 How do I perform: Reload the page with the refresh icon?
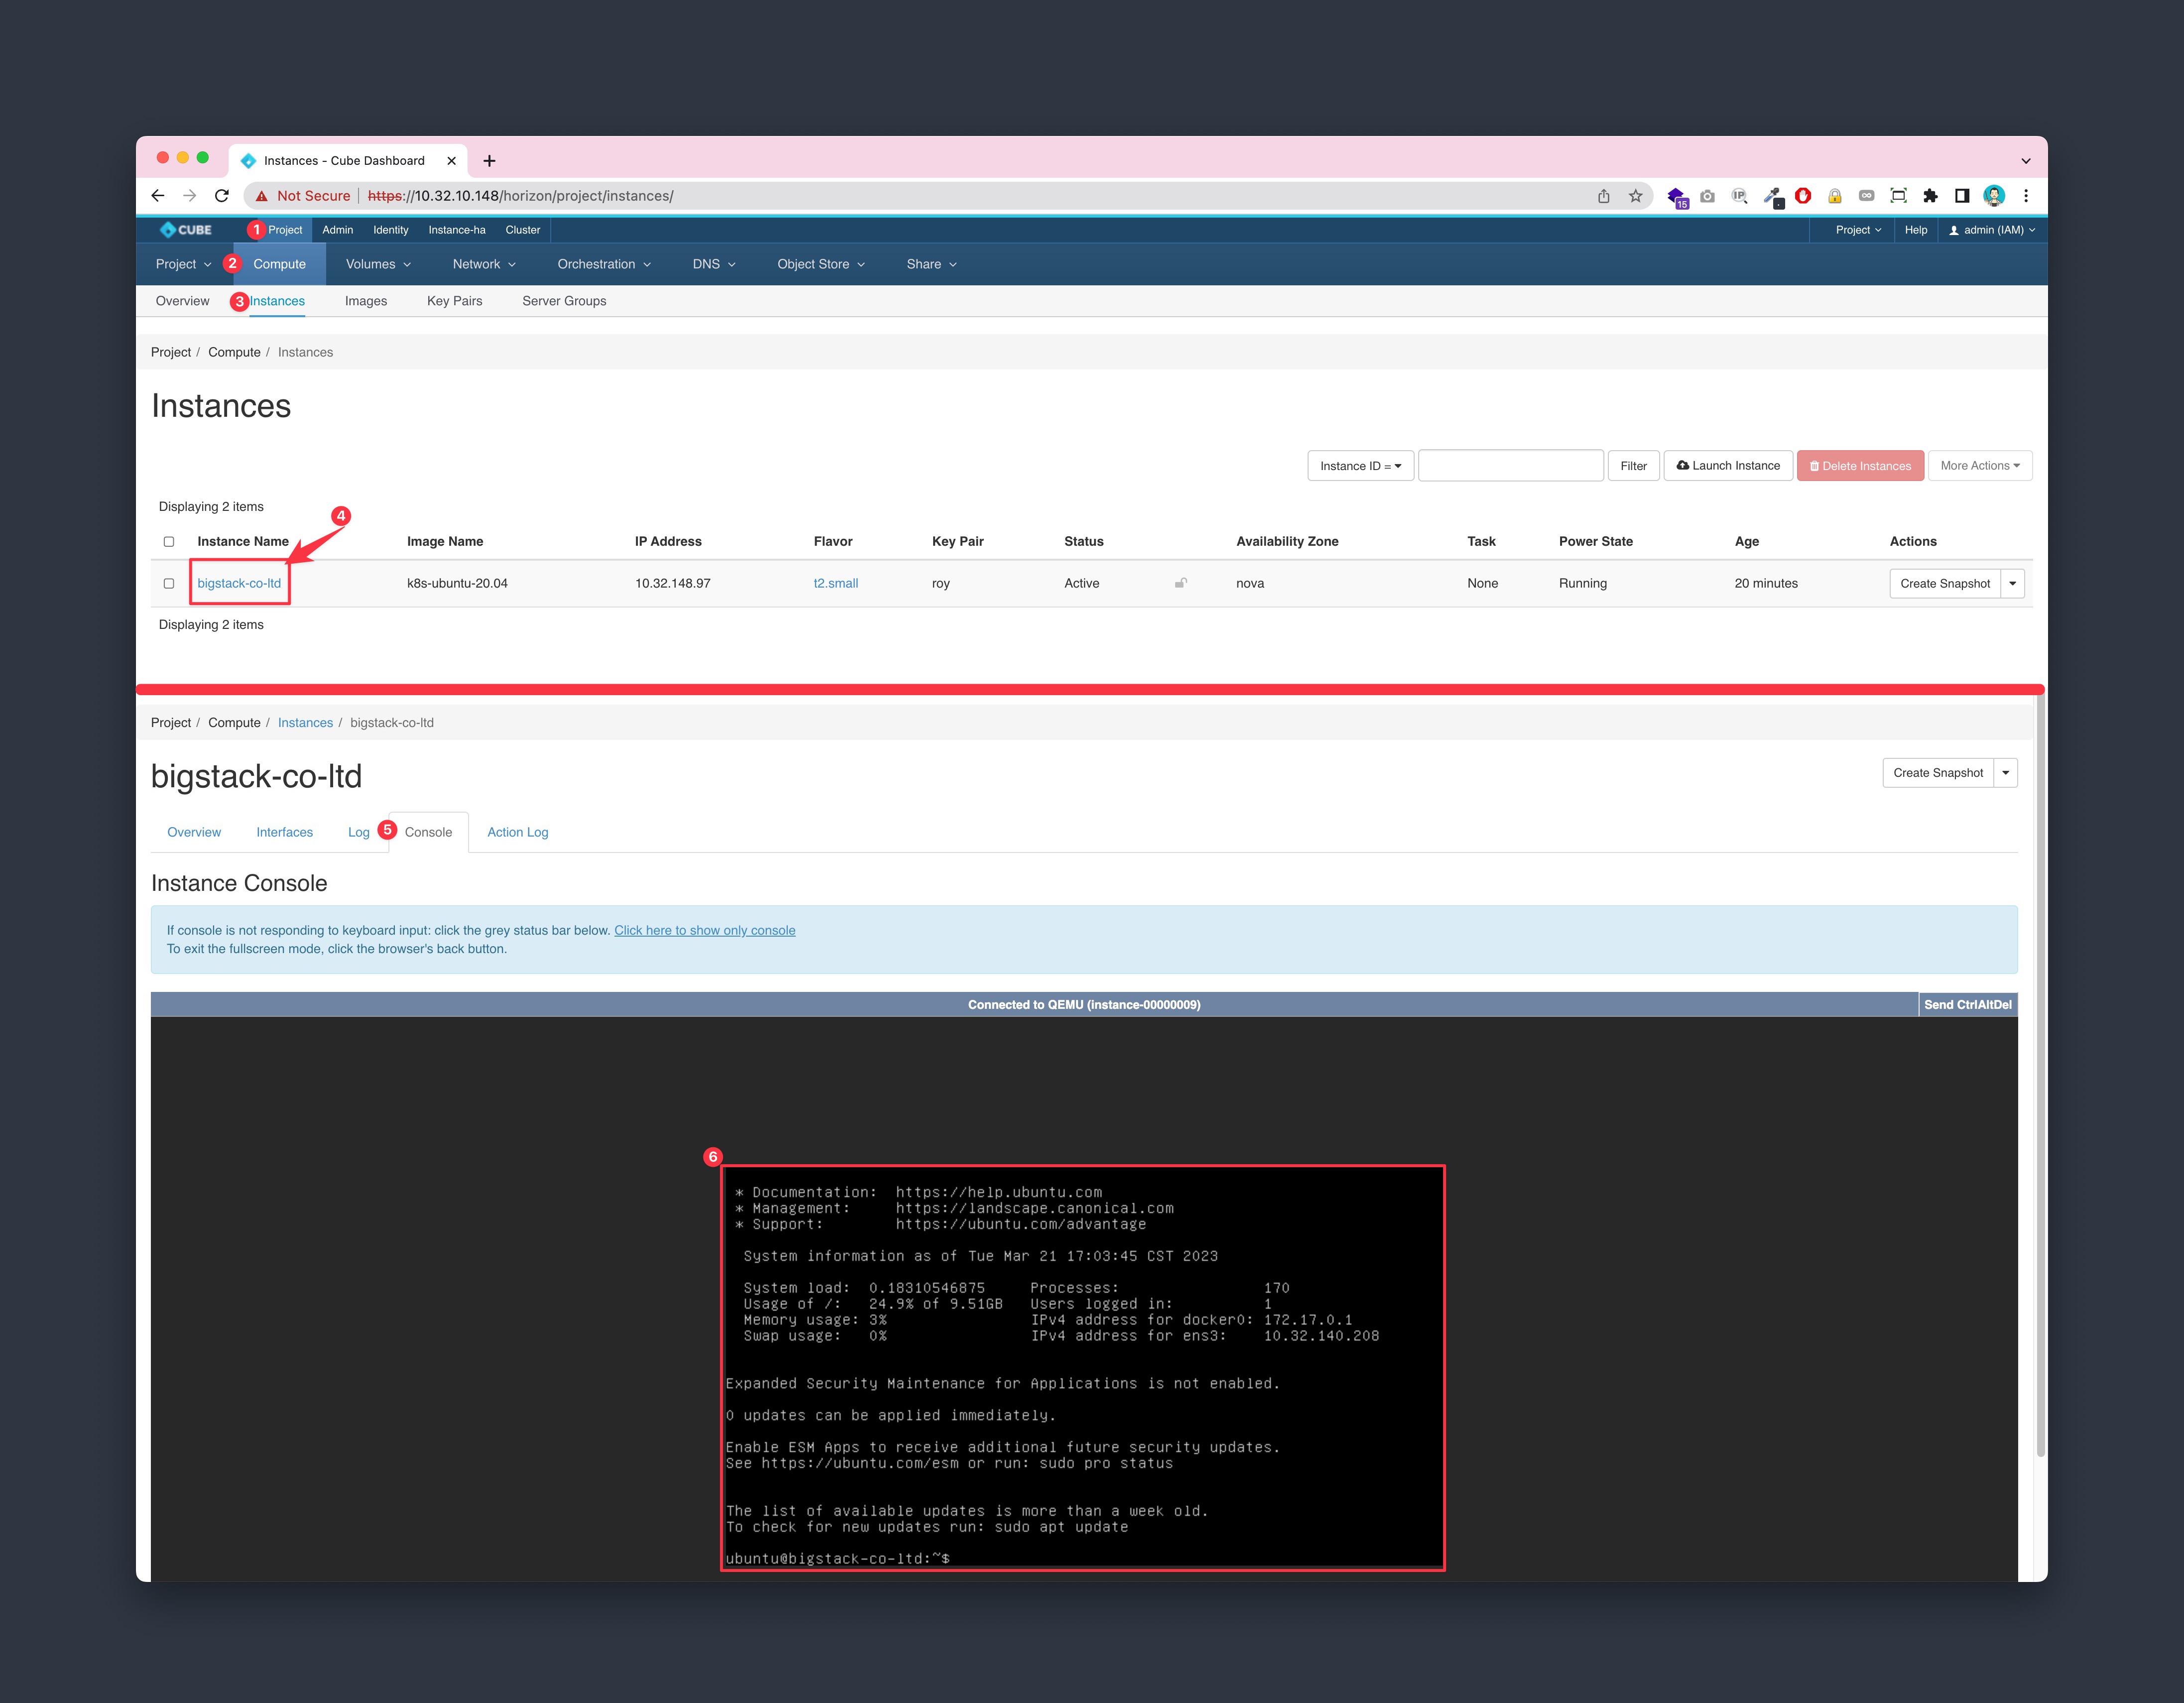[222, 196]
